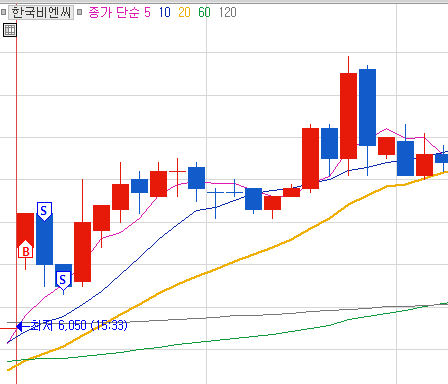
Task: Click the lower S sell marker
Action: pyautogui.click(x=63, y=280)
